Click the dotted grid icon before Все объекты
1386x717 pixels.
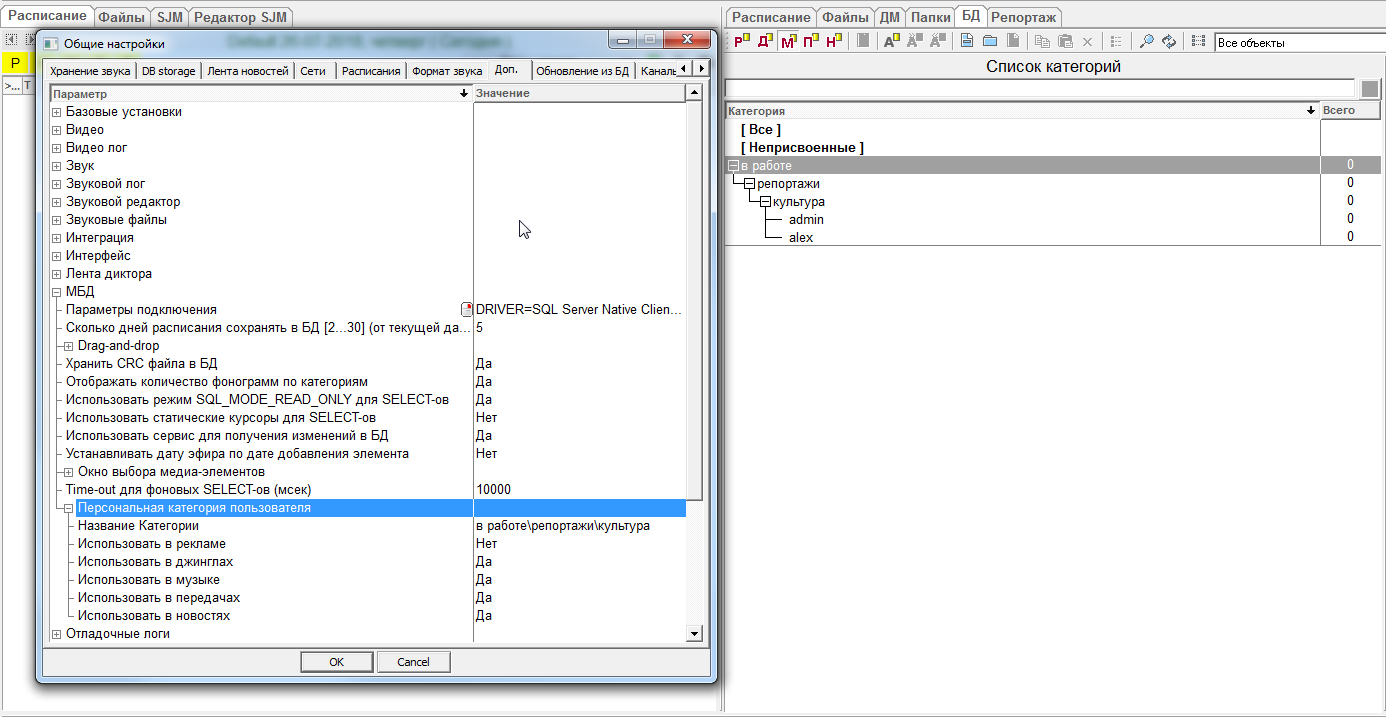coord(1198,41)
